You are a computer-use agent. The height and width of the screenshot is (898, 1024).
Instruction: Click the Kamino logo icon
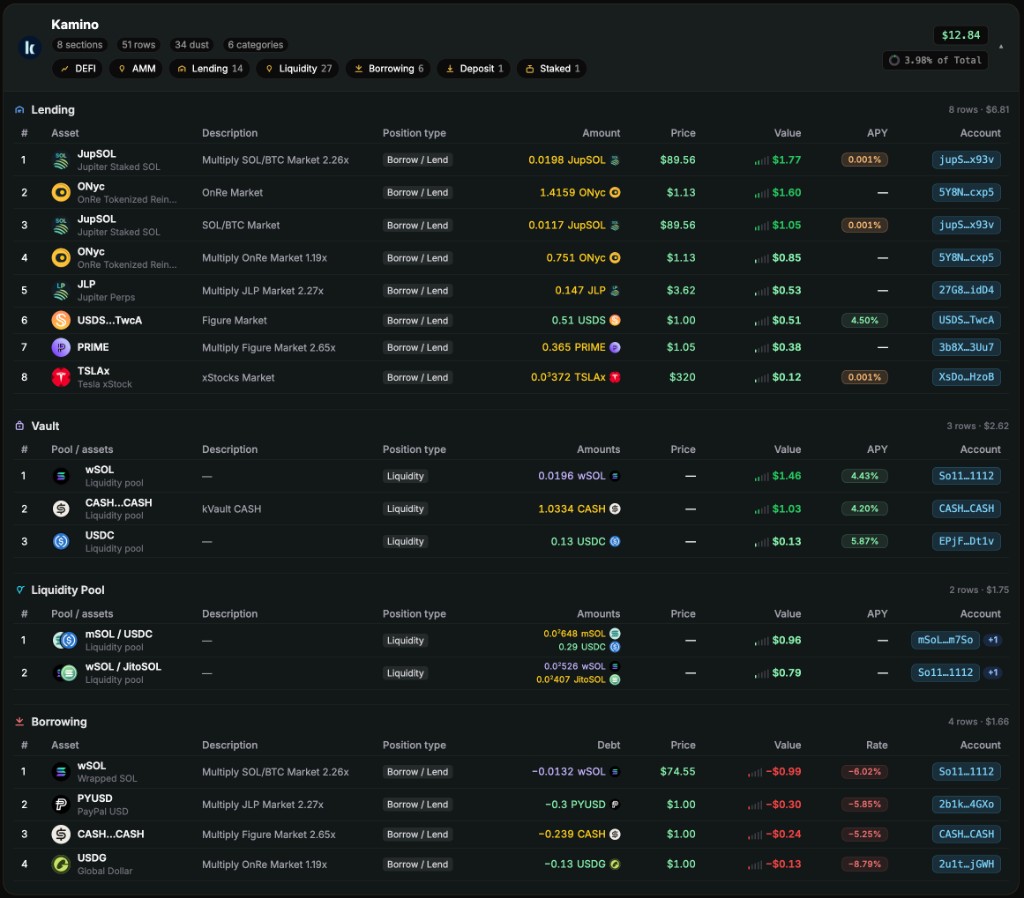coord(29,47)
